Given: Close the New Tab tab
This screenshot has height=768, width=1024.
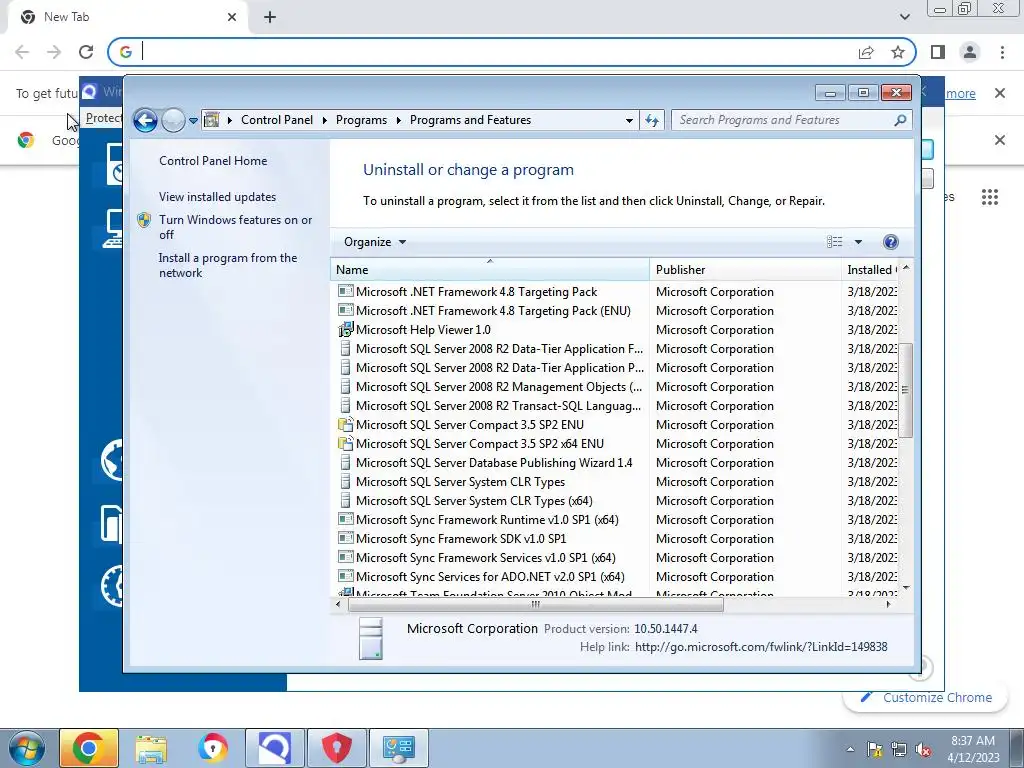Looking at the screenshot, I should coord(232,18).
